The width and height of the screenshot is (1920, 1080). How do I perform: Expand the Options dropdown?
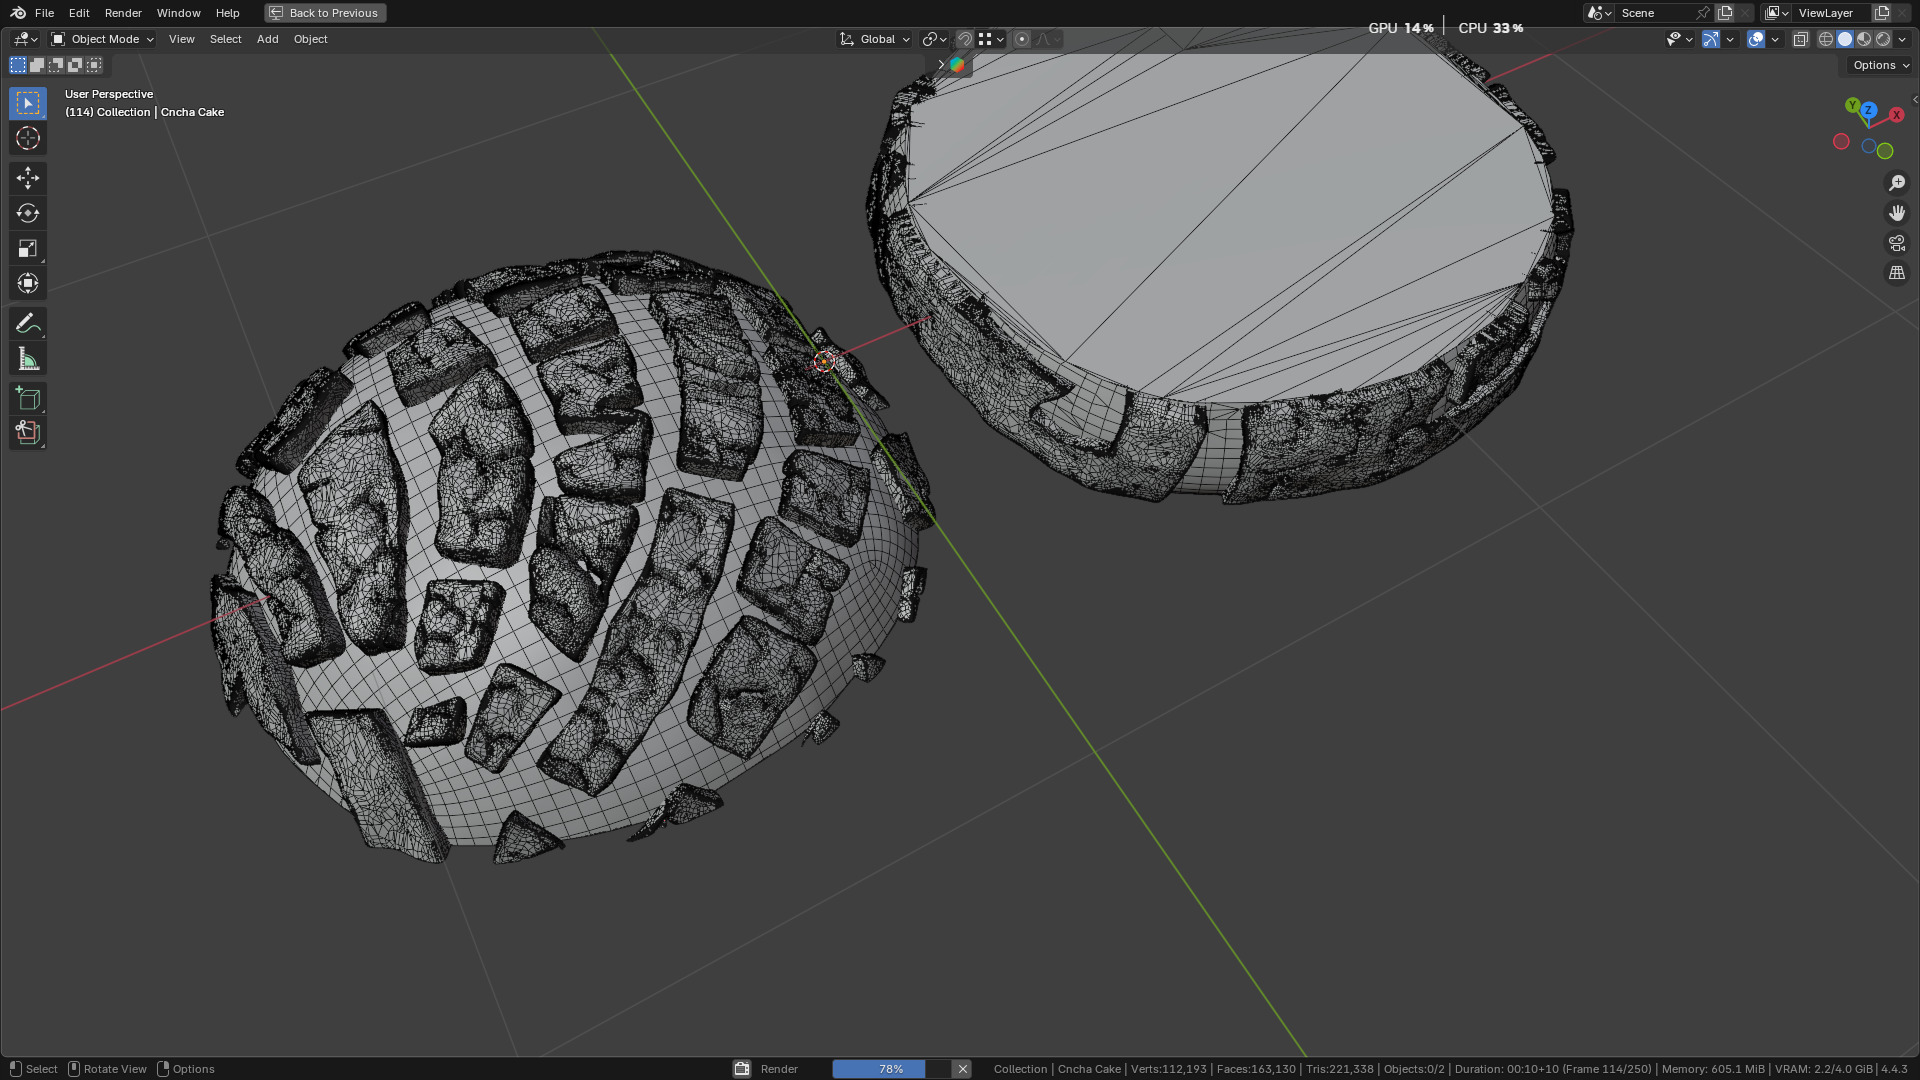tap(1880, 65)
